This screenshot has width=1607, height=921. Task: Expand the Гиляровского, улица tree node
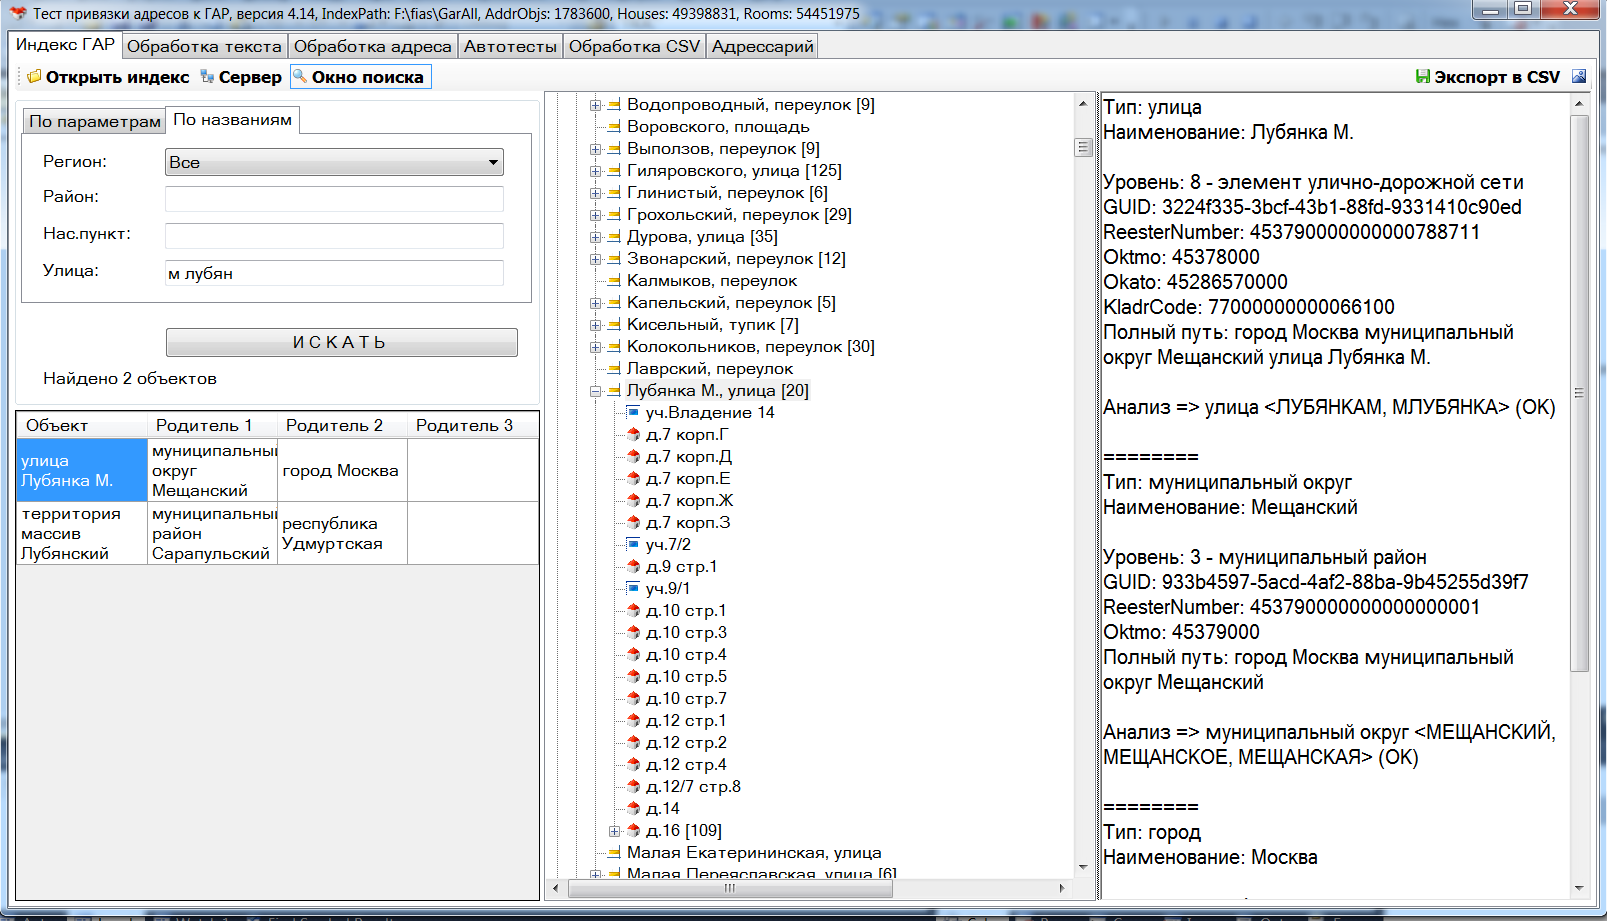(x=596, y=171)
